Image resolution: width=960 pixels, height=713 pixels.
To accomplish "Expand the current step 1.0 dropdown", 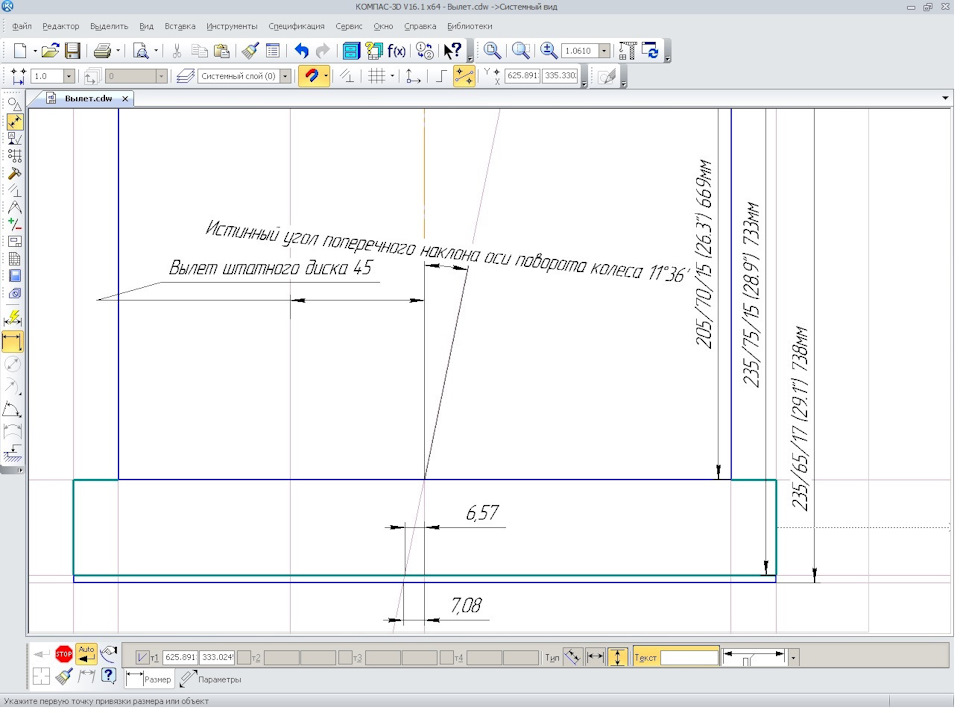I will (x=69, y=76).
